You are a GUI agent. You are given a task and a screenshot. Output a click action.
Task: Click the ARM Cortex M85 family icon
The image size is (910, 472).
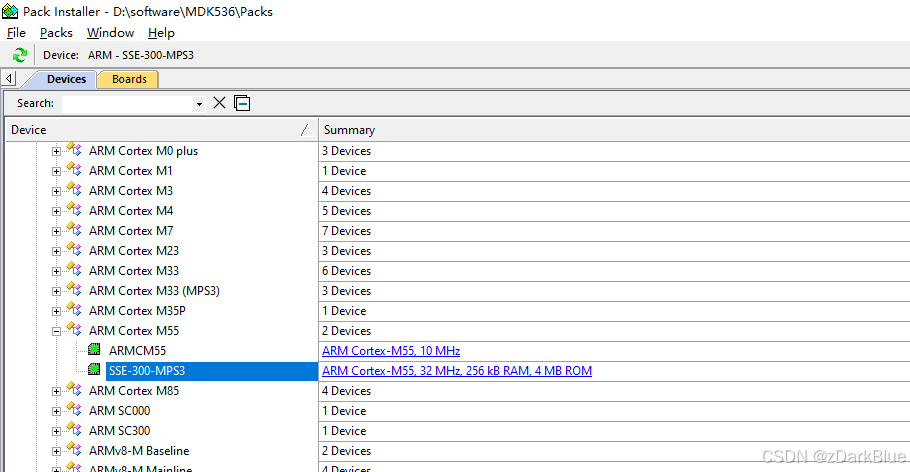74,390
